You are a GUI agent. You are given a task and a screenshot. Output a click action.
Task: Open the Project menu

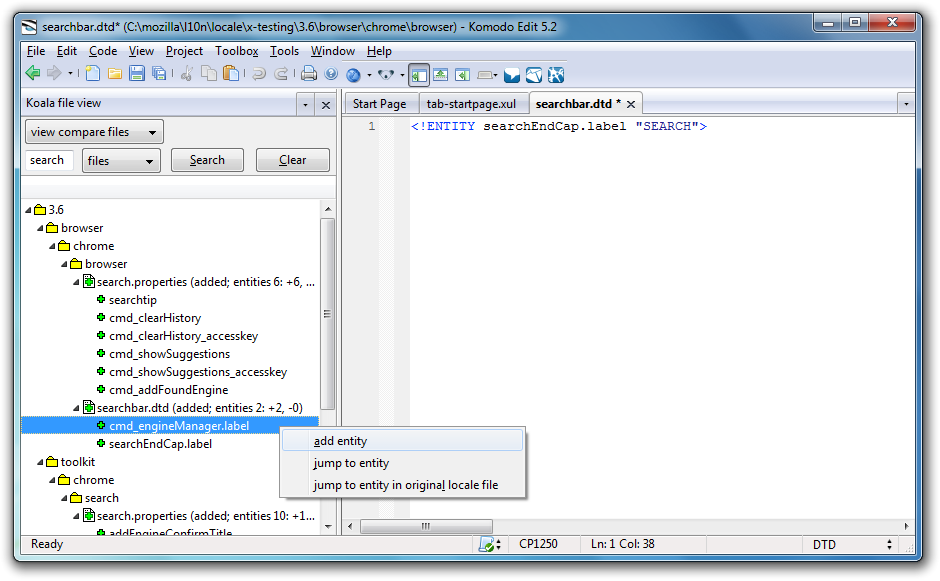coord(184,51)
